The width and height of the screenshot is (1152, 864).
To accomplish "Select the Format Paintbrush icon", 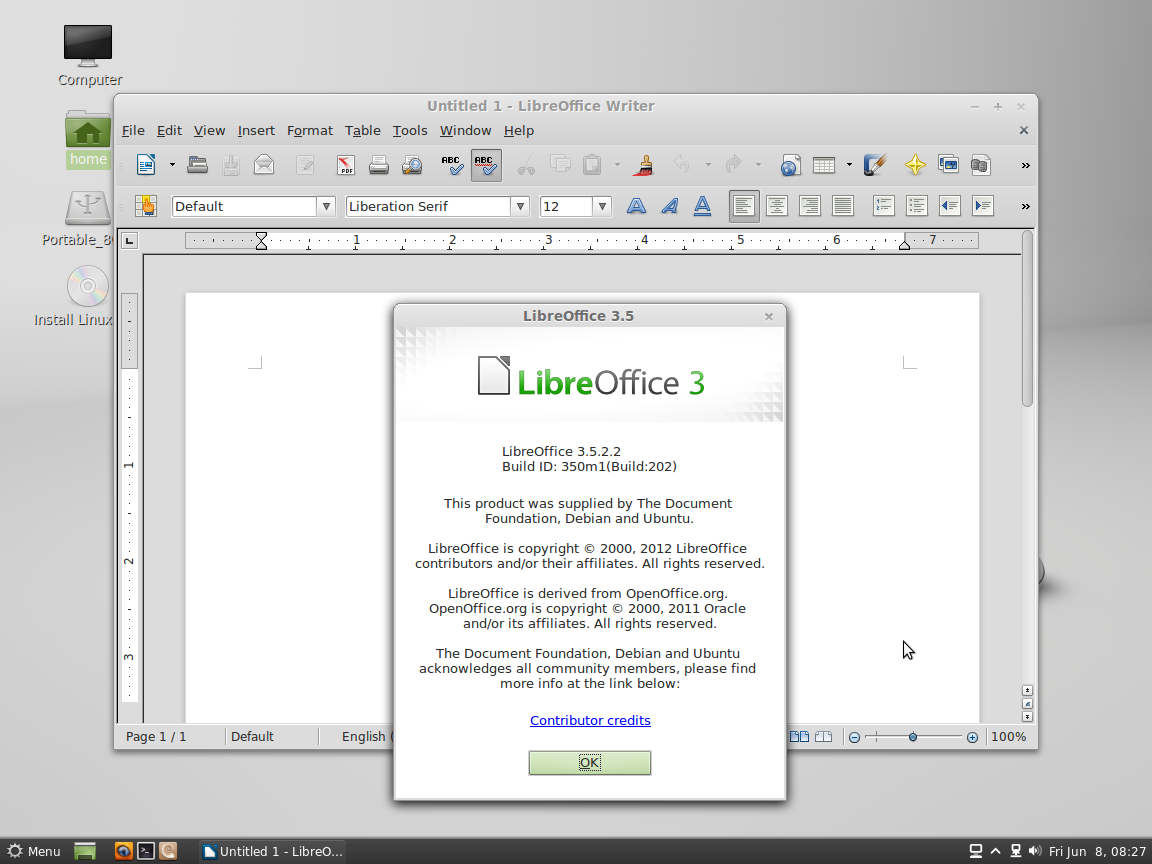I will tap(645, 165).
